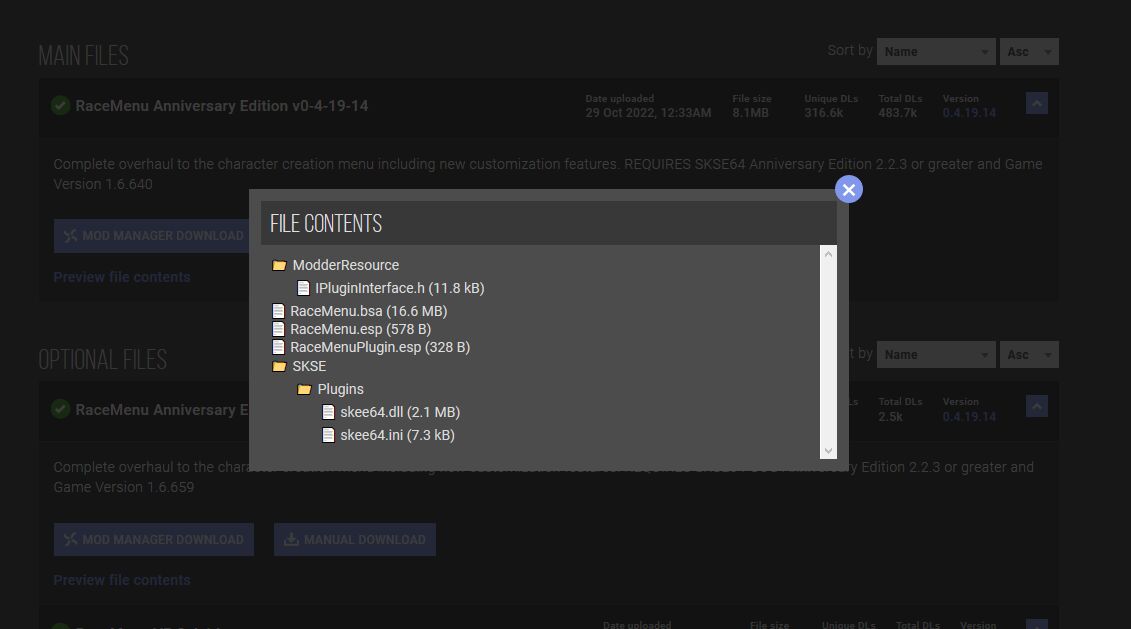Select the SKSE folder icon
Image resolution: width=1131 pixels, height=629 pixels.
pos(279,366)
